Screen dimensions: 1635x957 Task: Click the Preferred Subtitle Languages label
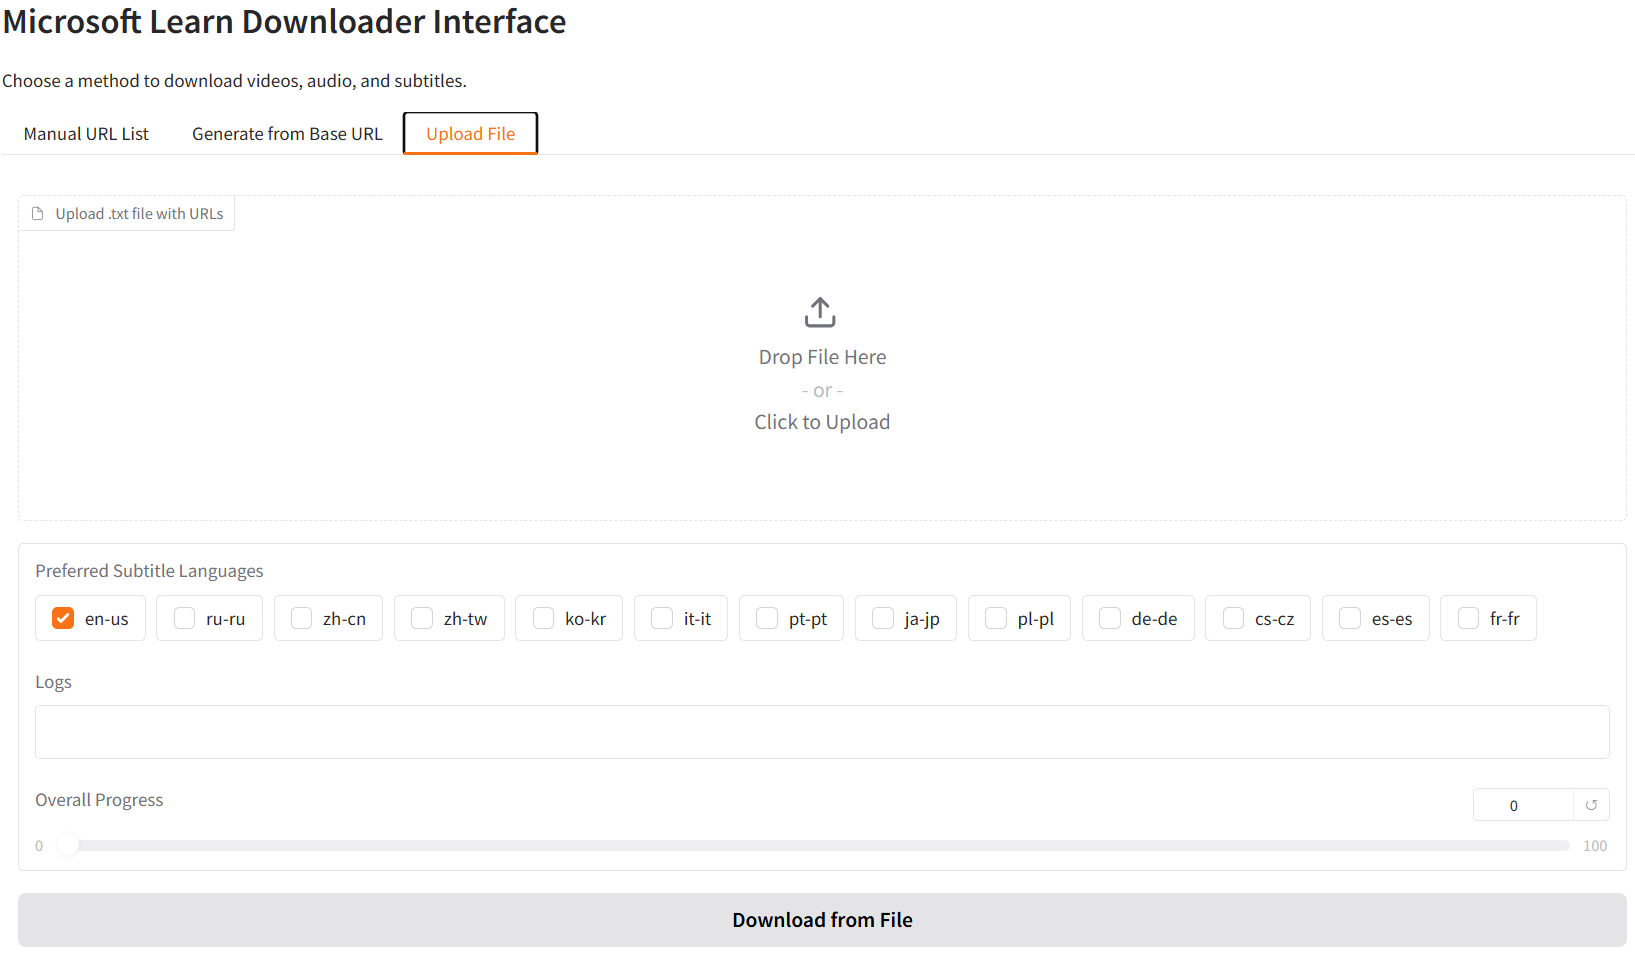[149, 571]
